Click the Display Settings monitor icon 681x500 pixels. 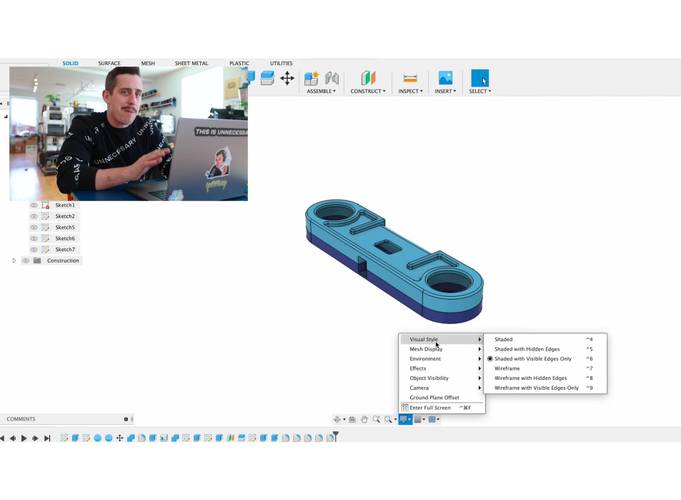pos(404,419)
